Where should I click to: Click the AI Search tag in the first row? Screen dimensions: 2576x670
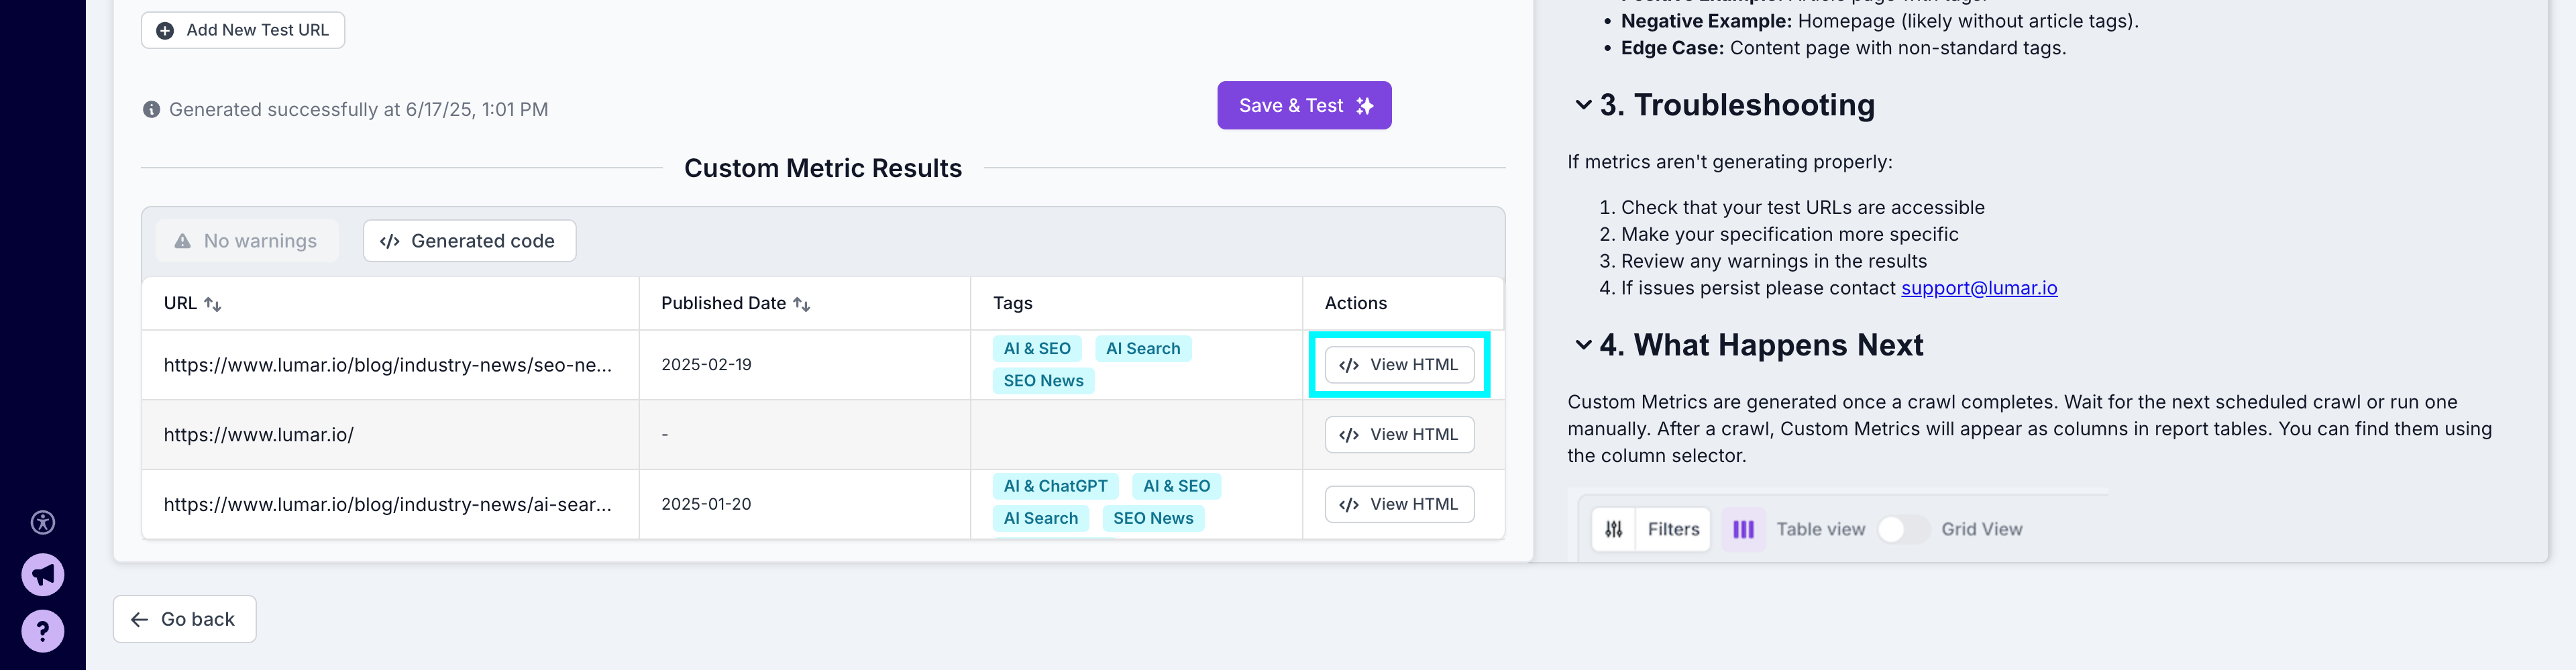[1143, 349]
